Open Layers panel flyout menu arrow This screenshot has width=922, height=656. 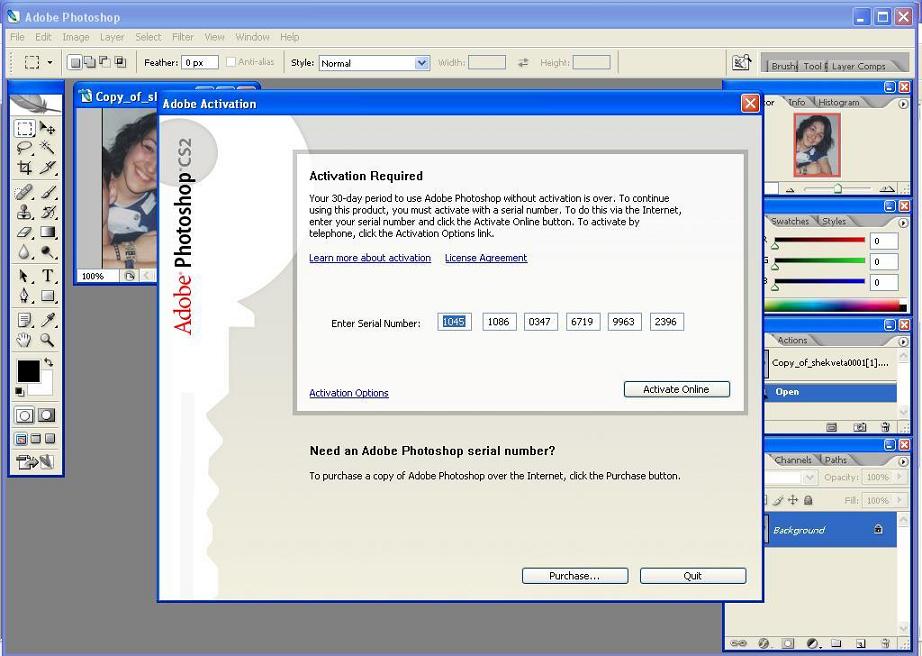(x=903, y=461)
